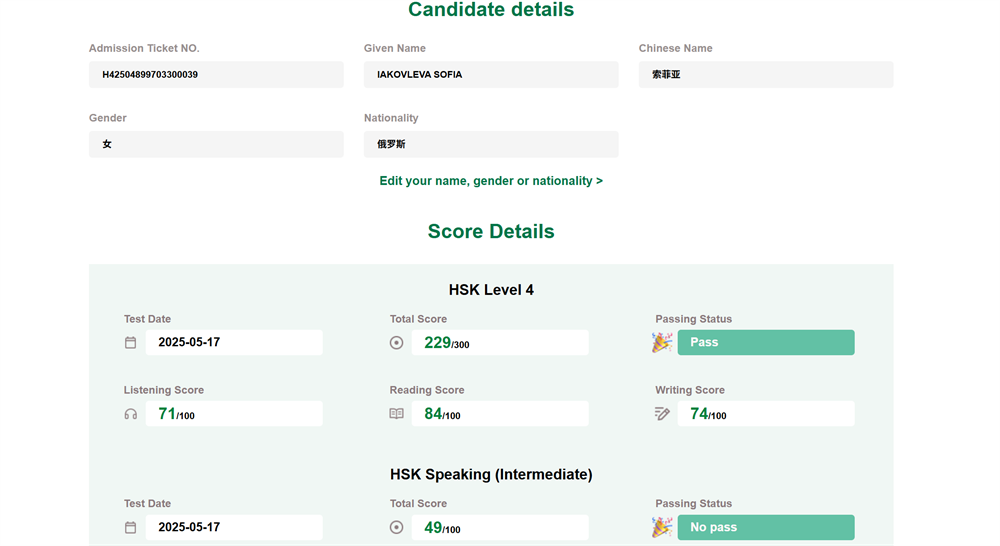Click the headphones icon beside Listening Score
This screenshot has width=1000, height=546.
click(130, 414)
